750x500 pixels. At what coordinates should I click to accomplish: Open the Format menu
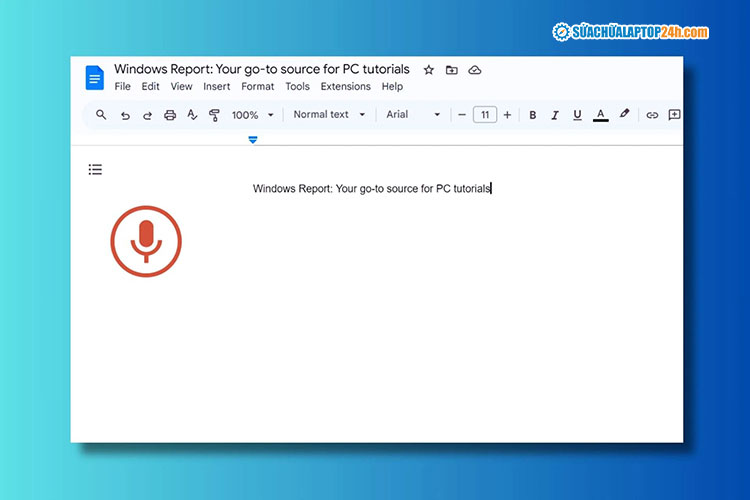[257, 87]
